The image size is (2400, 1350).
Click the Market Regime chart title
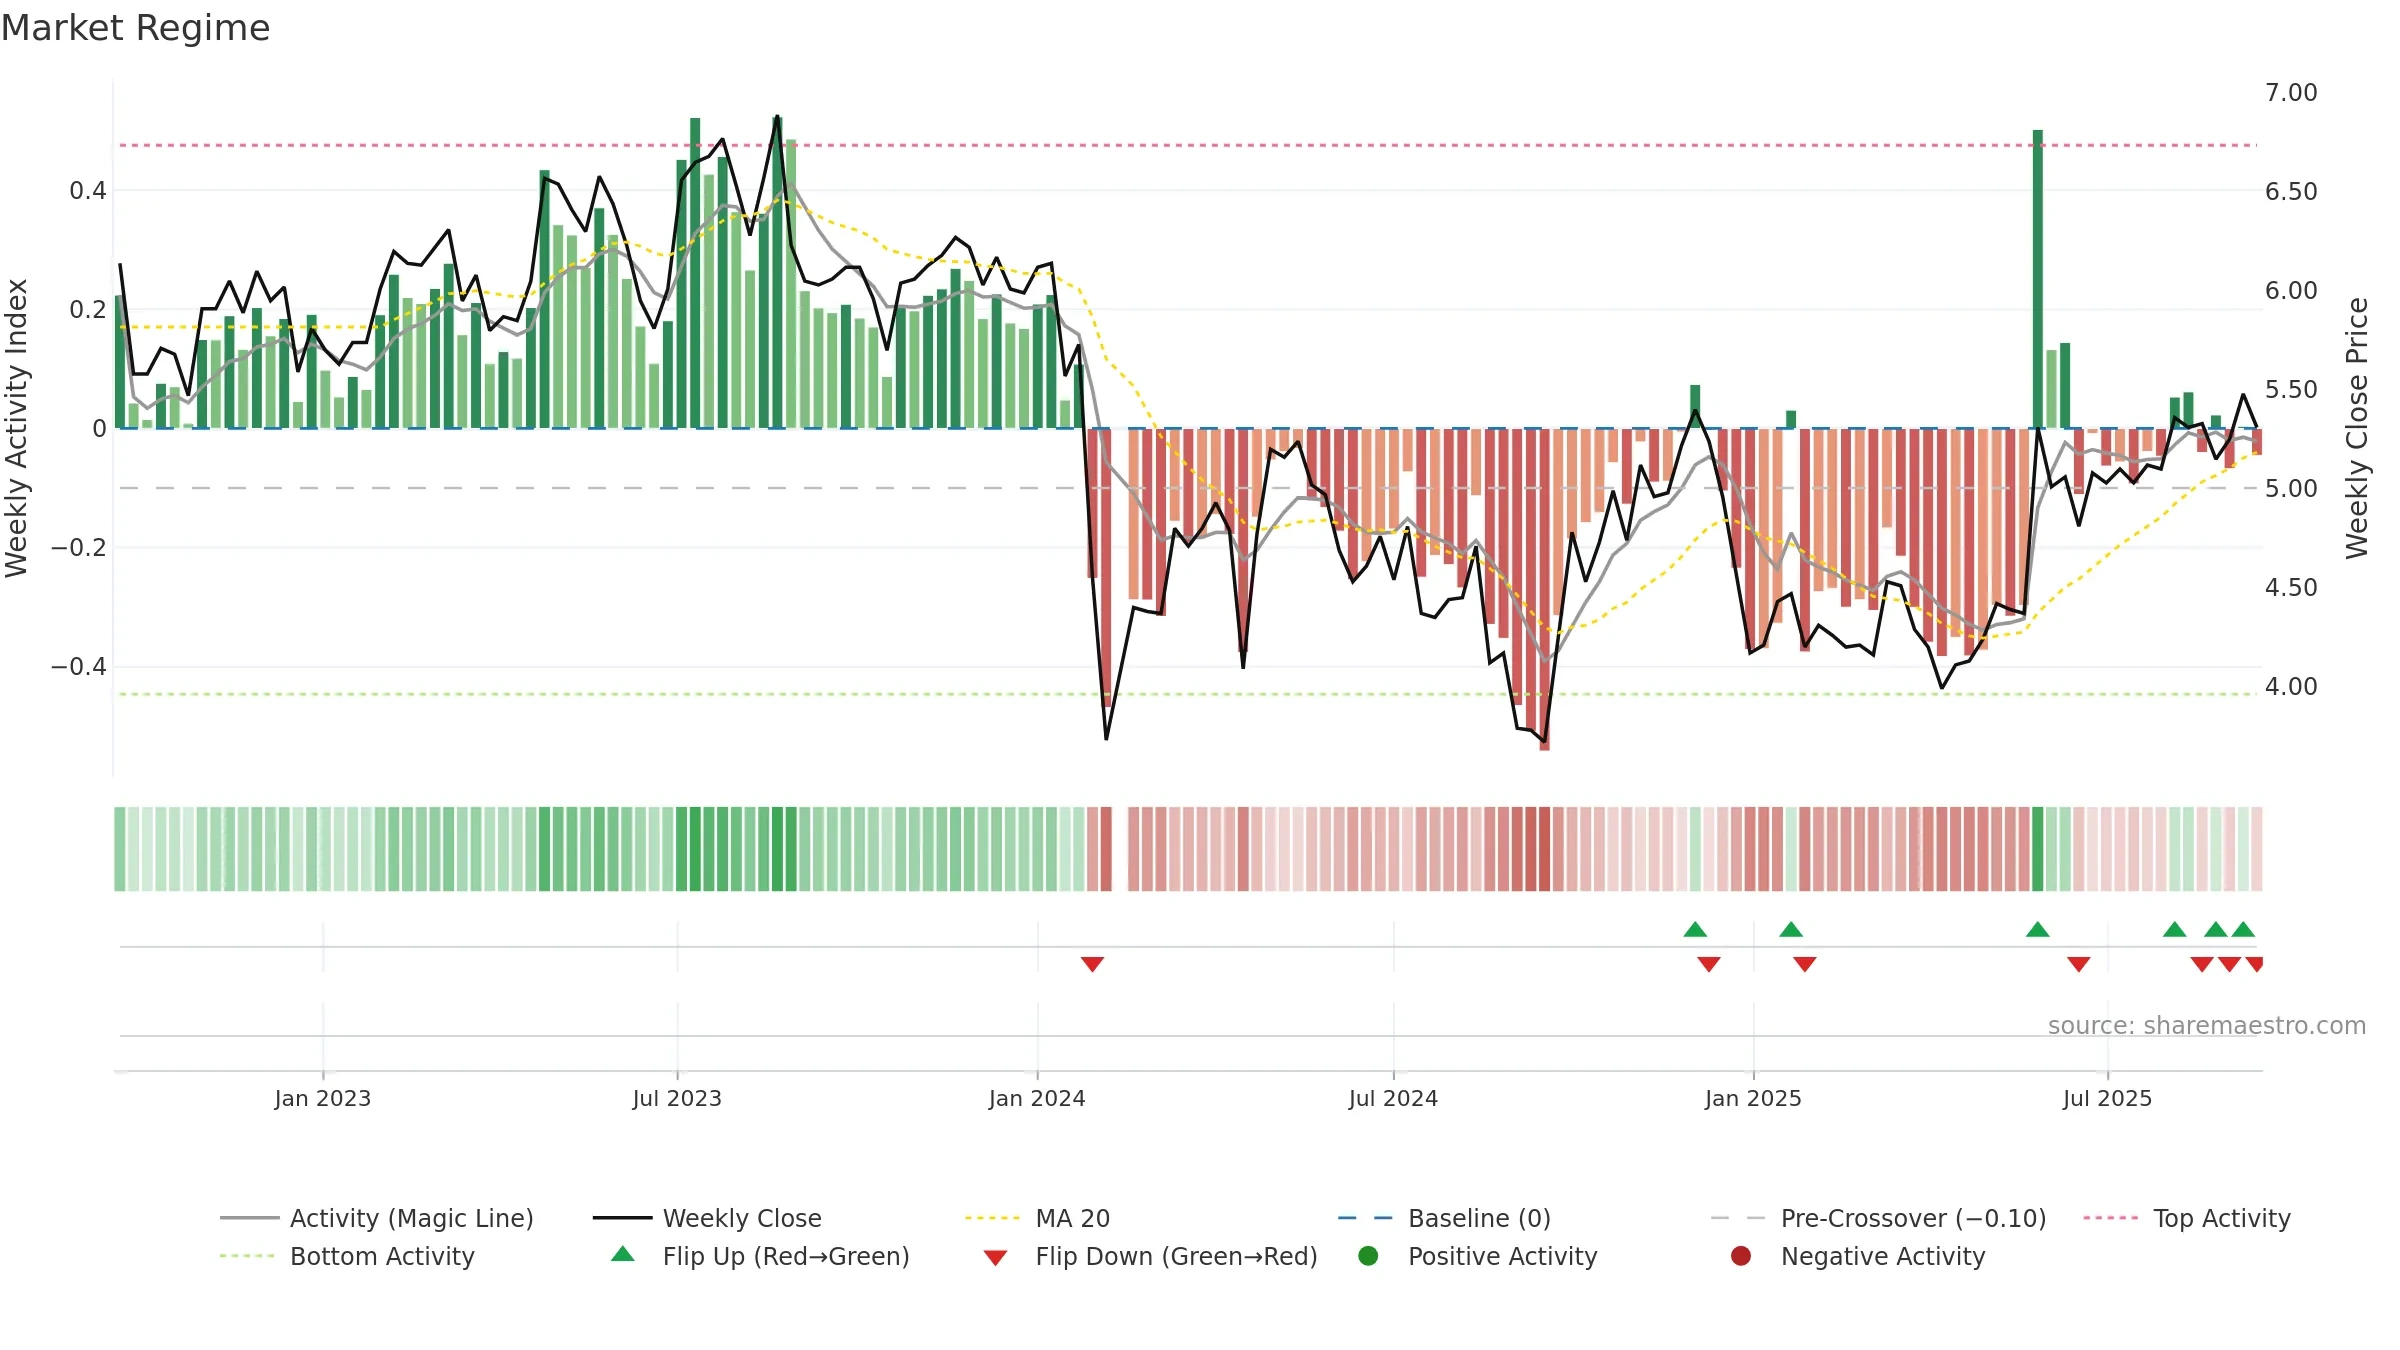(135, 28)
